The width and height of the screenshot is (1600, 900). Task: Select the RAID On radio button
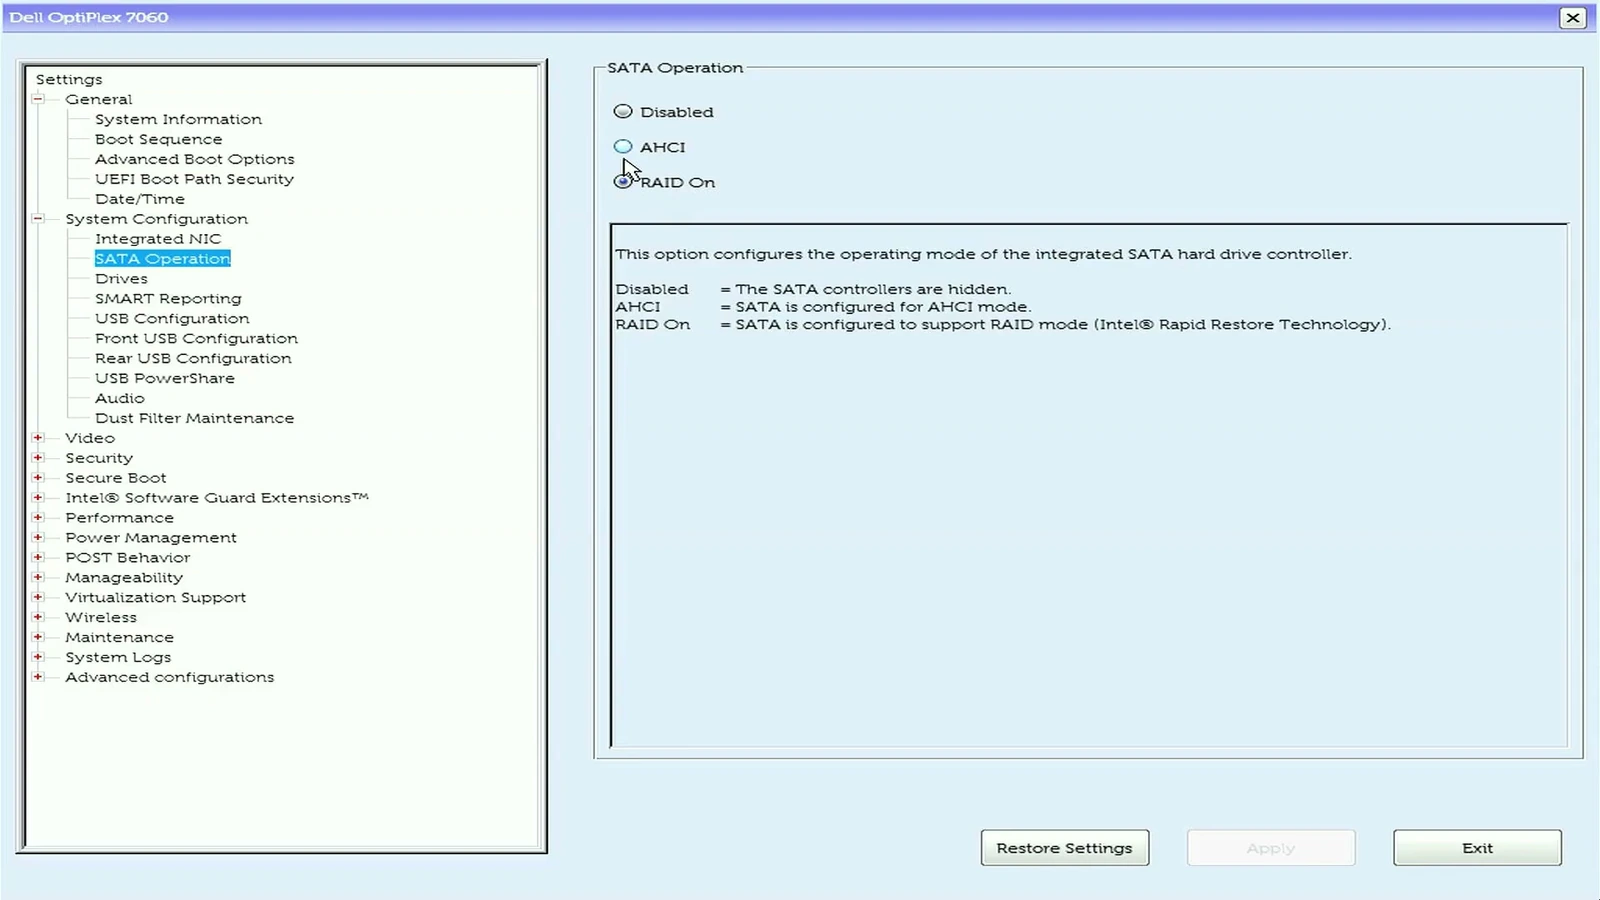click(x=623, y=181)
